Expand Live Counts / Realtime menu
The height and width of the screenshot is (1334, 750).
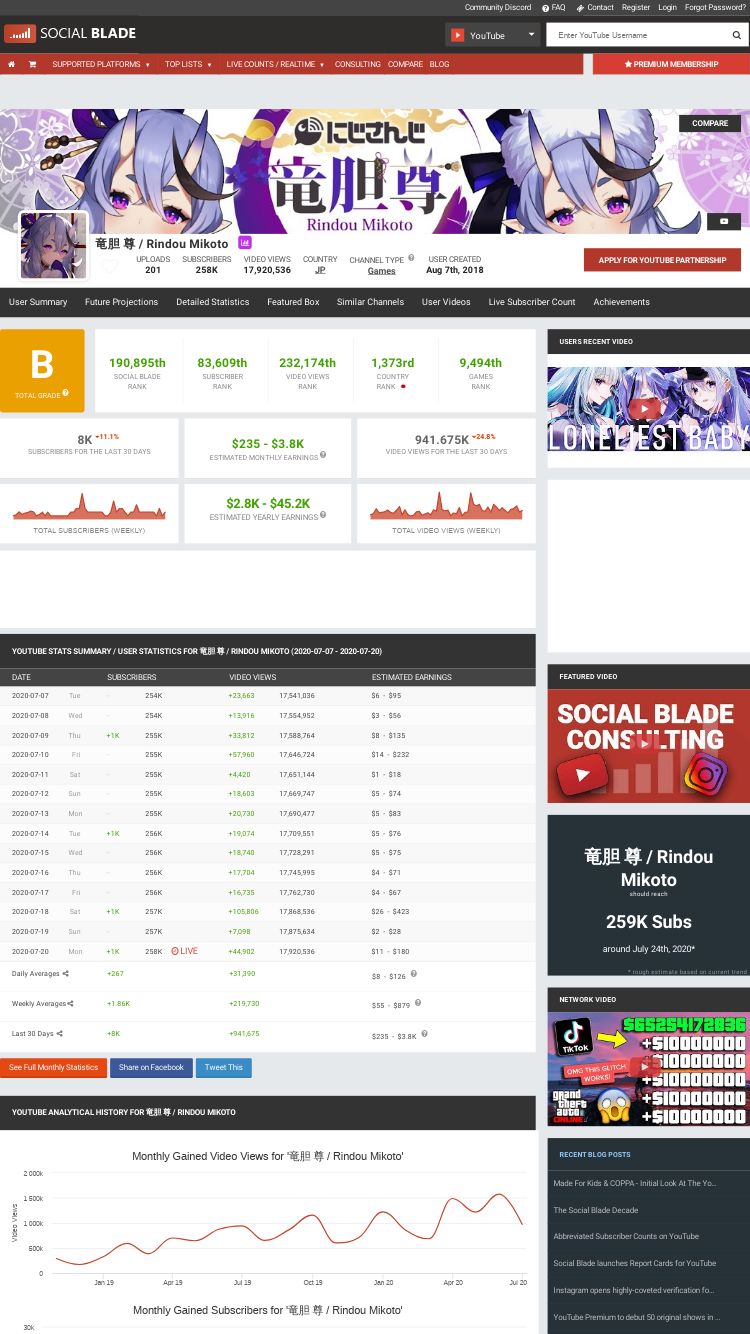[275, 64]
